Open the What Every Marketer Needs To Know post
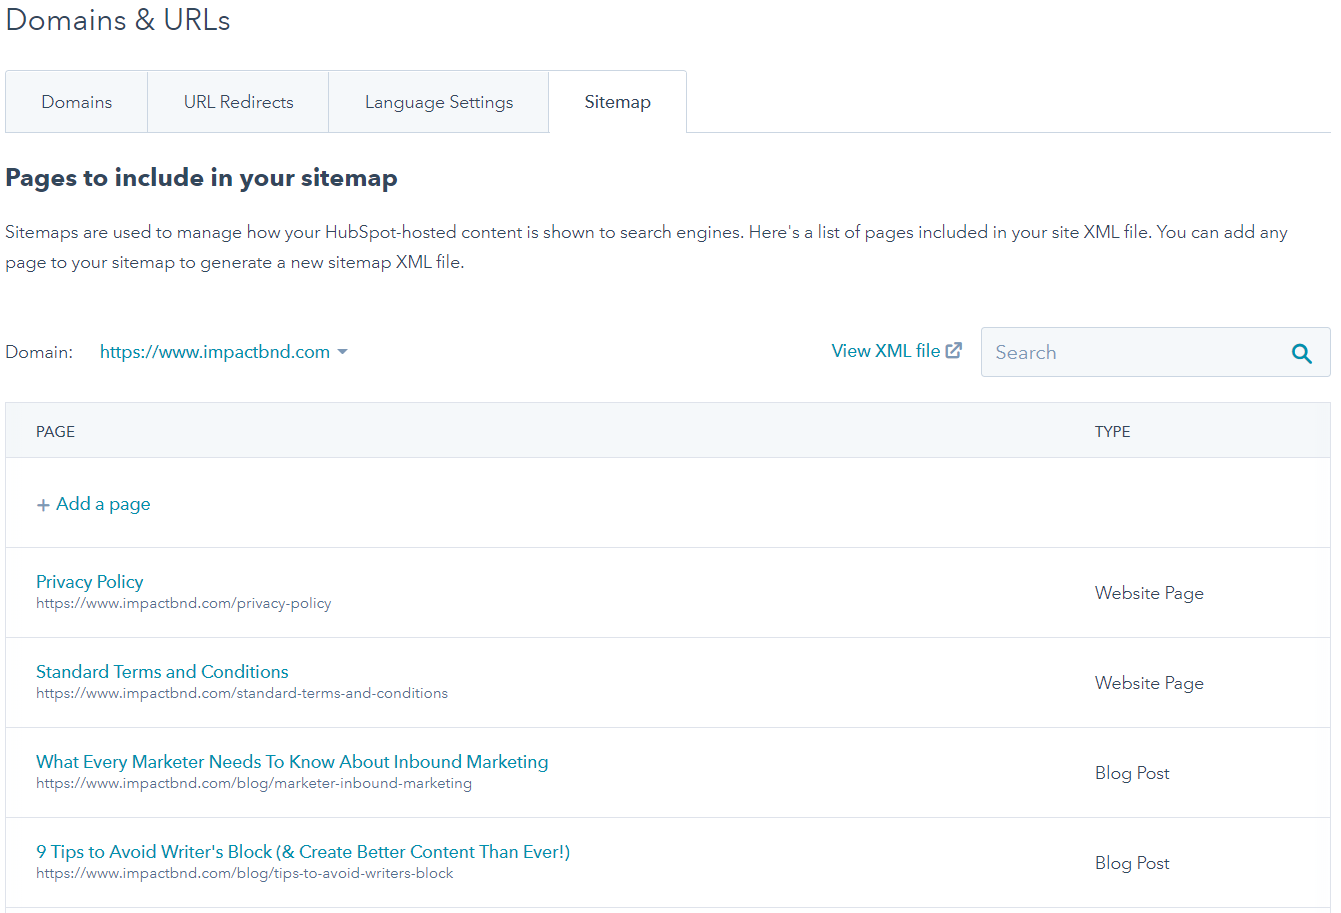This screenshot has height=913, width=1341. click(x=292, y=762)
